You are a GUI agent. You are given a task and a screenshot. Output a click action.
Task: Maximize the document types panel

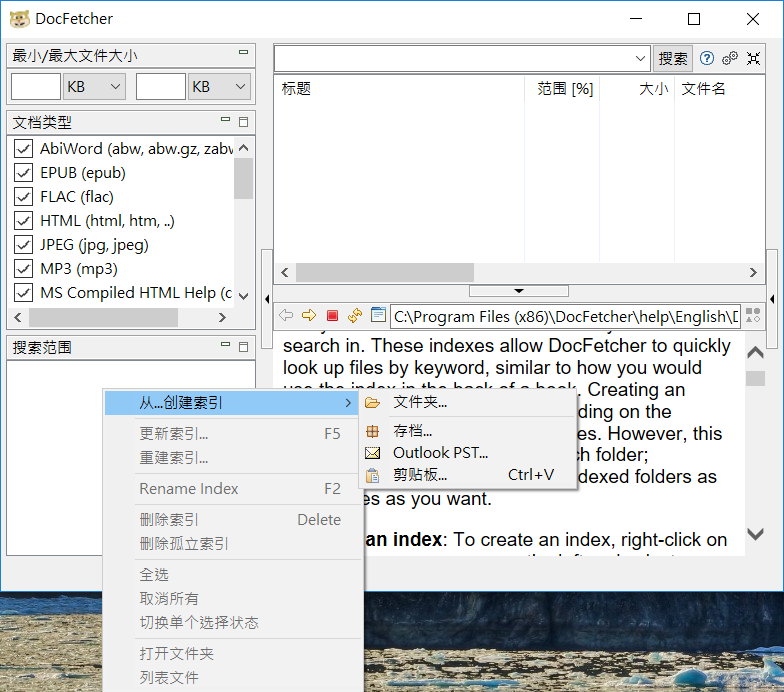[x=243, y=122]
